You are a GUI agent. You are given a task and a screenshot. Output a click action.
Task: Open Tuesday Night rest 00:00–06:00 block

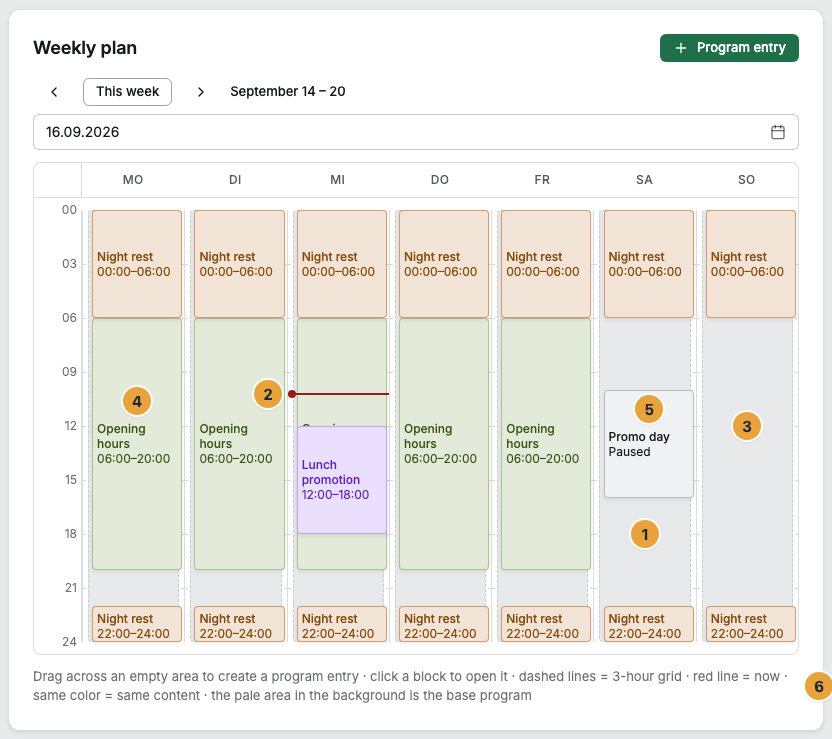(239, 264)
